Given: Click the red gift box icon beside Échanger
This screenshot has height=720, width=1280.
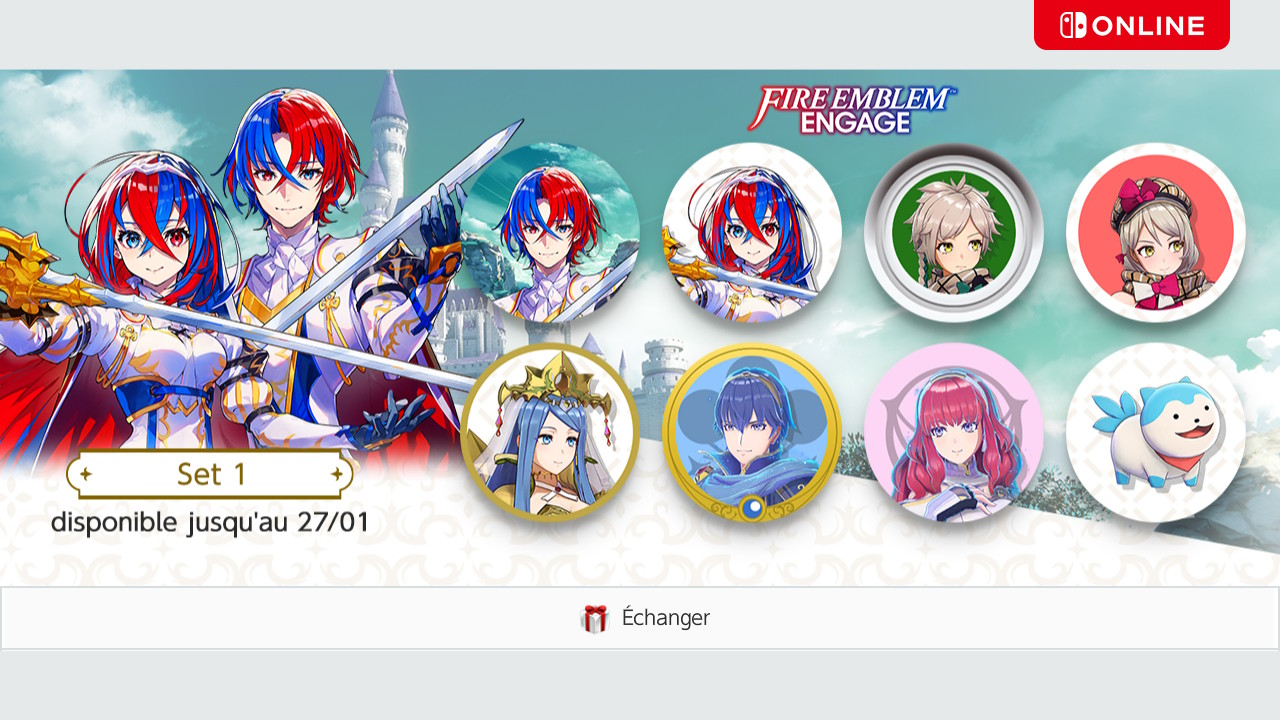Looking at the screenshot, I should (594, 619).
